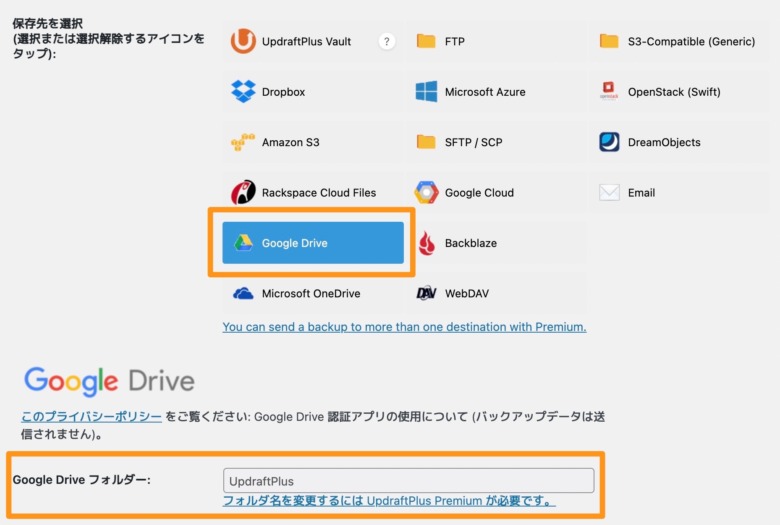Click the UpdraftPlus Vault orange logo icon
Screen dimensions: 780x525
(x=243, y=41)
